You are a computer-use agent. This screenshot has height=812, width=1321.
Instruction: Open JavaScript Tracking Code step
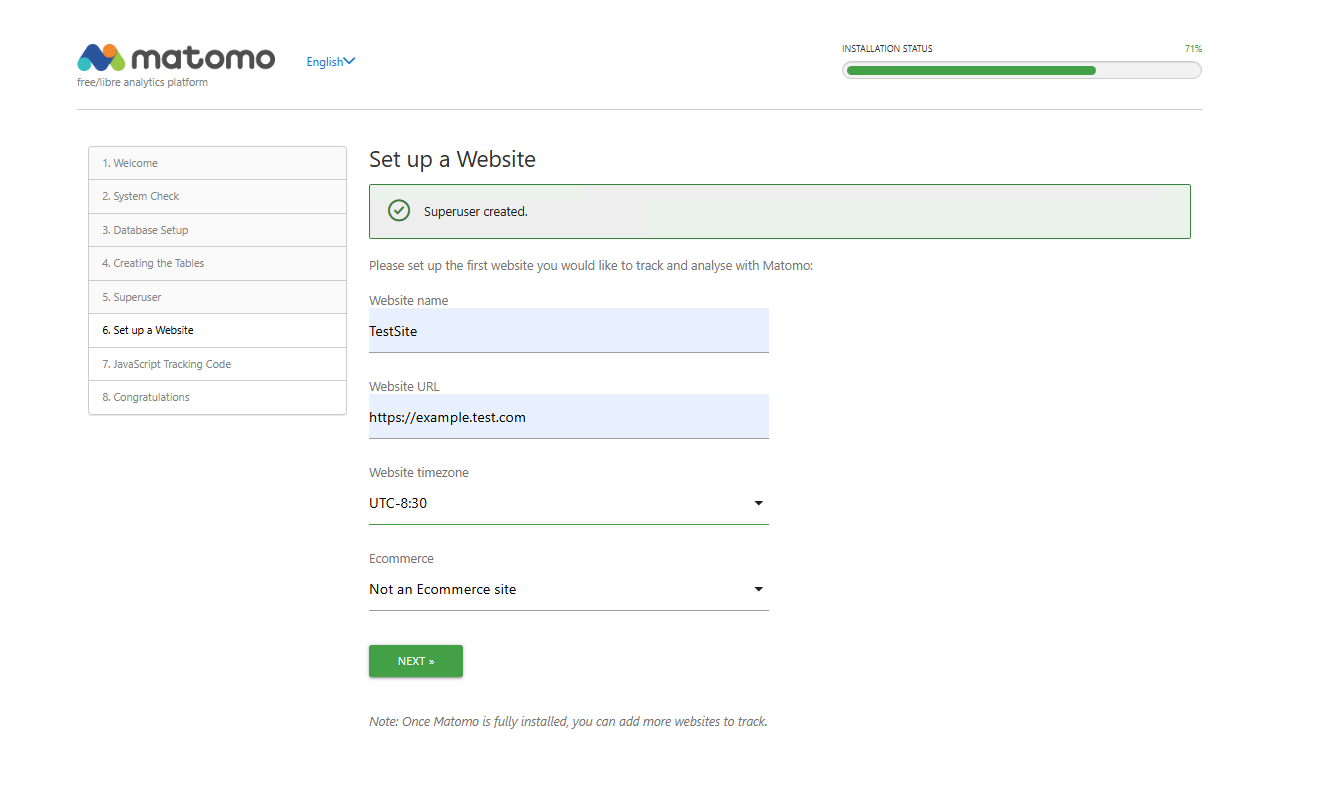pyautogui.click(x=217, y=364)
